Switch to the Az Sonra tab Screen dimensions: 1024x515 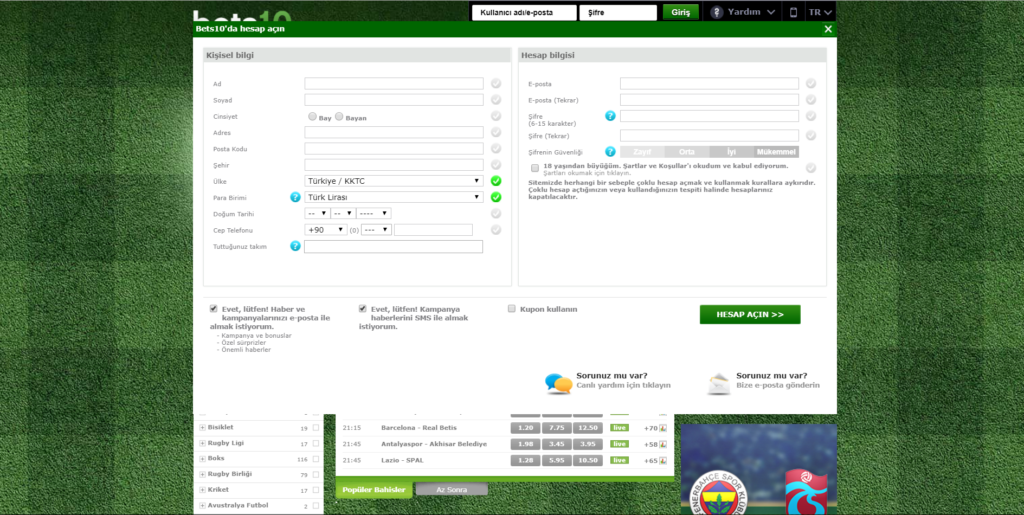(x=451, y=489)
